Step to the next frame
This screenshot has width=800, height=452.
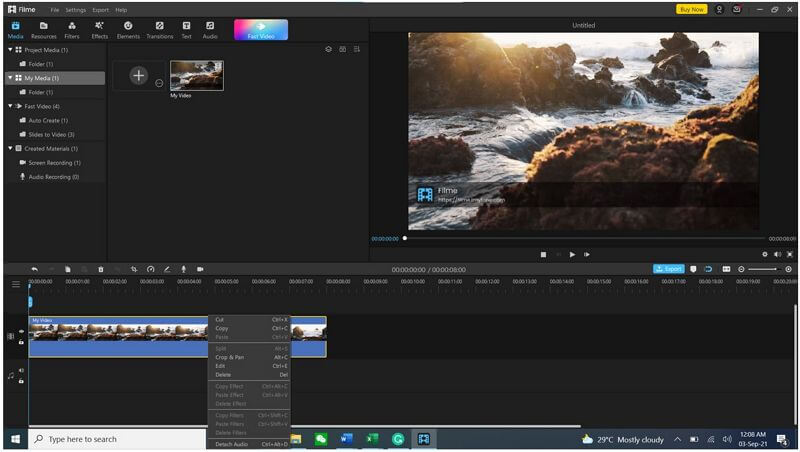587,254
